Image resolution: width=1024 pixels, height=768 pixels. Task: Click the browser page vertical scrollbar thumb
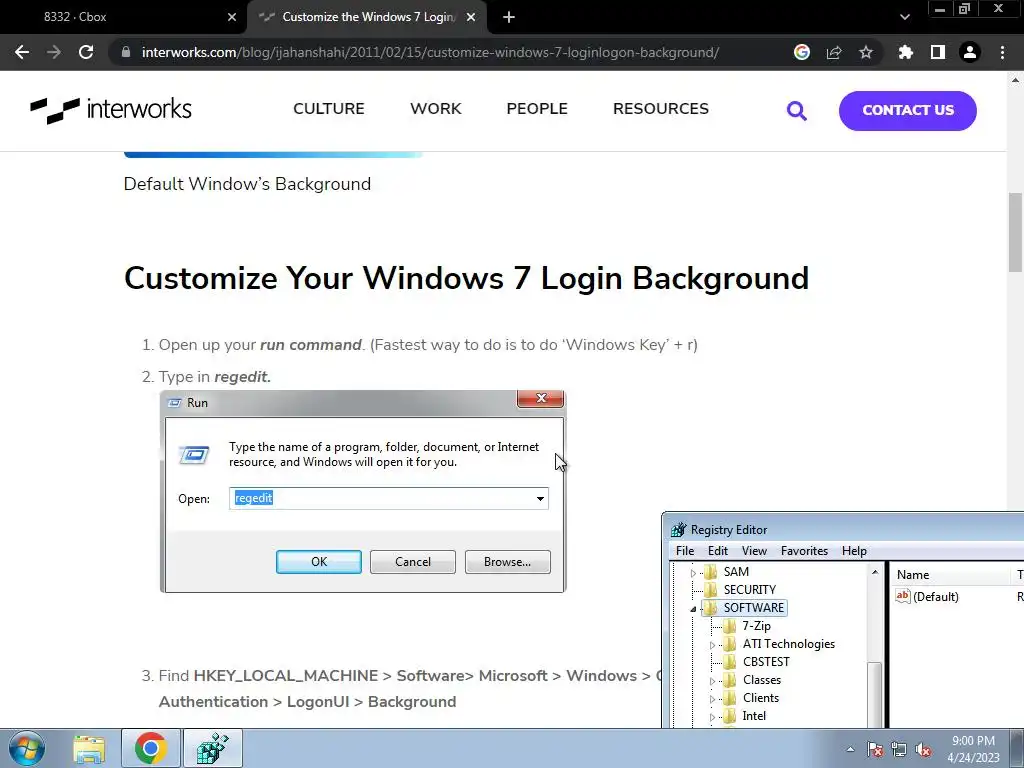(x=1016, y=232)
